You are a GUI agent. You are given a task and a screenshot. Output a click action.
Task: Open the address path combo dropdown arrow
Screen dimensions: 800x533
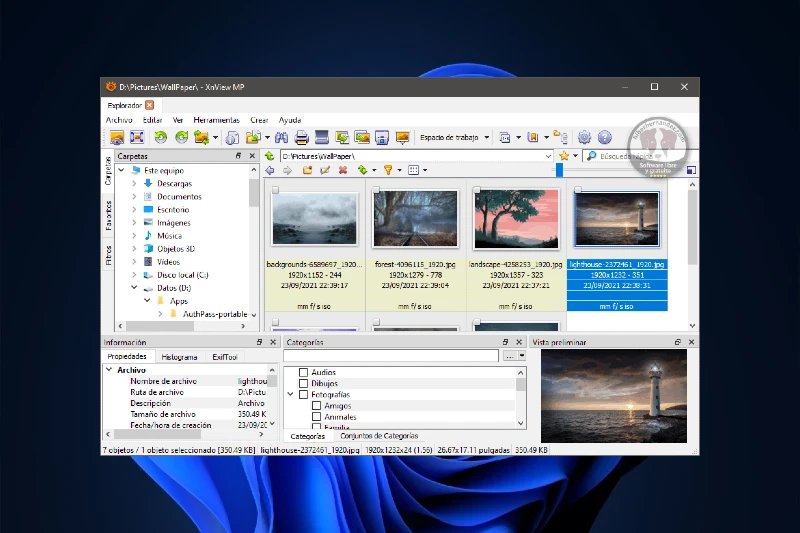click(x=548, y=156)
